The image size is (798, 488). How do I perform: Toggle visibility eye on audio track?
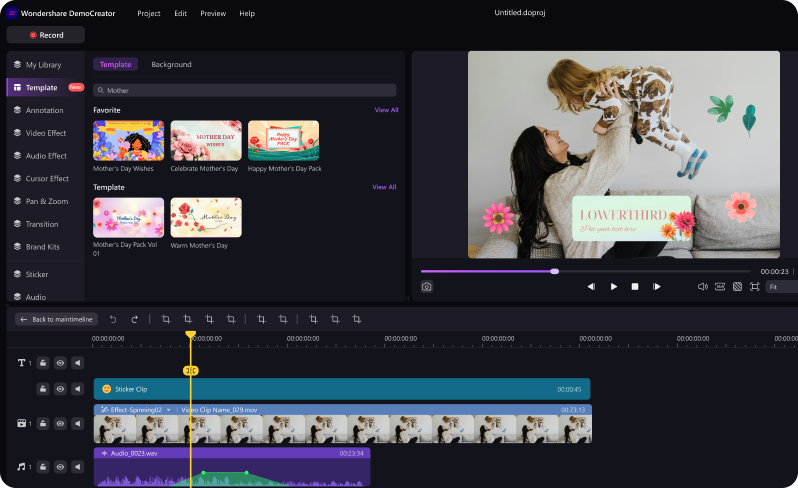point(60,467)
